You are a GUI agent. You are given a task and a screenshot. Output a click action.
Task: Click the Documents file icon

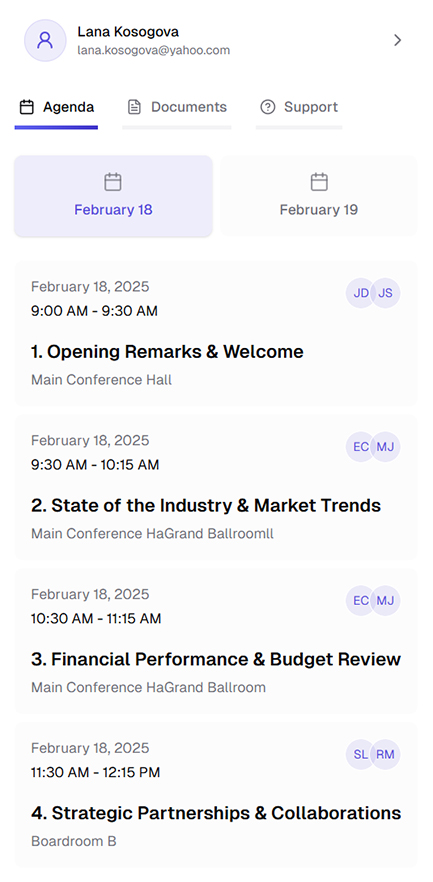pos(134,107)
